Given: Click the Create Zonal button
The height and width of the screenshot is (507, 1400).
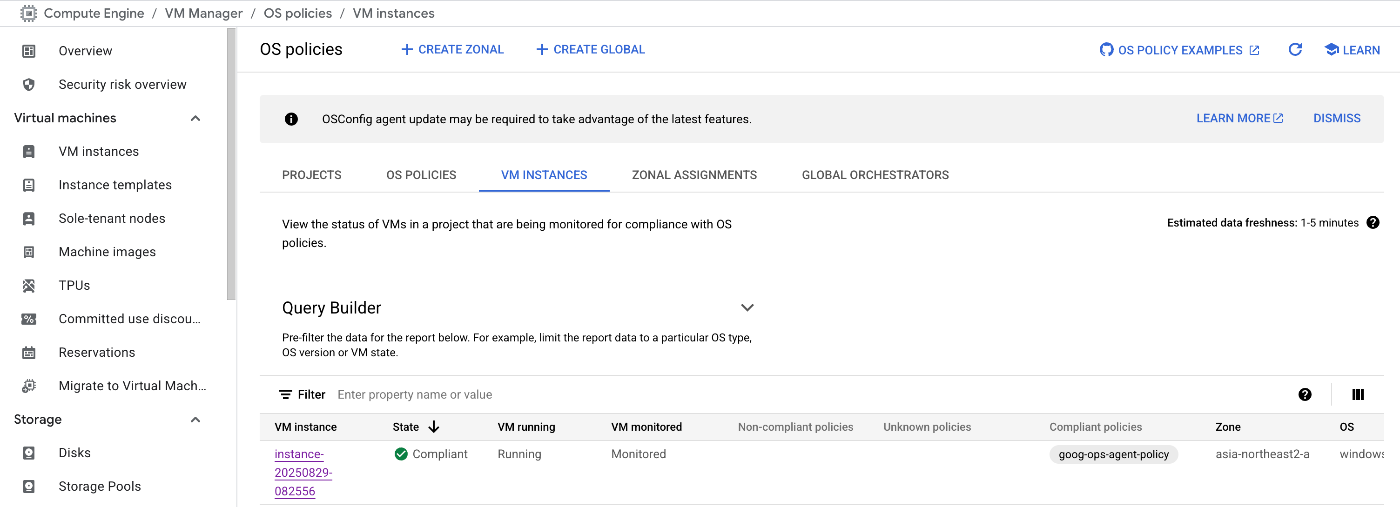Looking at the screenshot, I should 452,49.
